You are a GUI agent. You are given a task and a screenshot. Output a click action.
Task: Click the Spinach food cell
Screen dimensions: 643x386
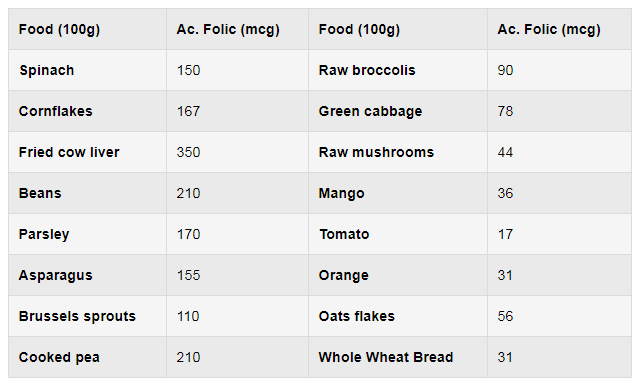(x=87, y=70)
